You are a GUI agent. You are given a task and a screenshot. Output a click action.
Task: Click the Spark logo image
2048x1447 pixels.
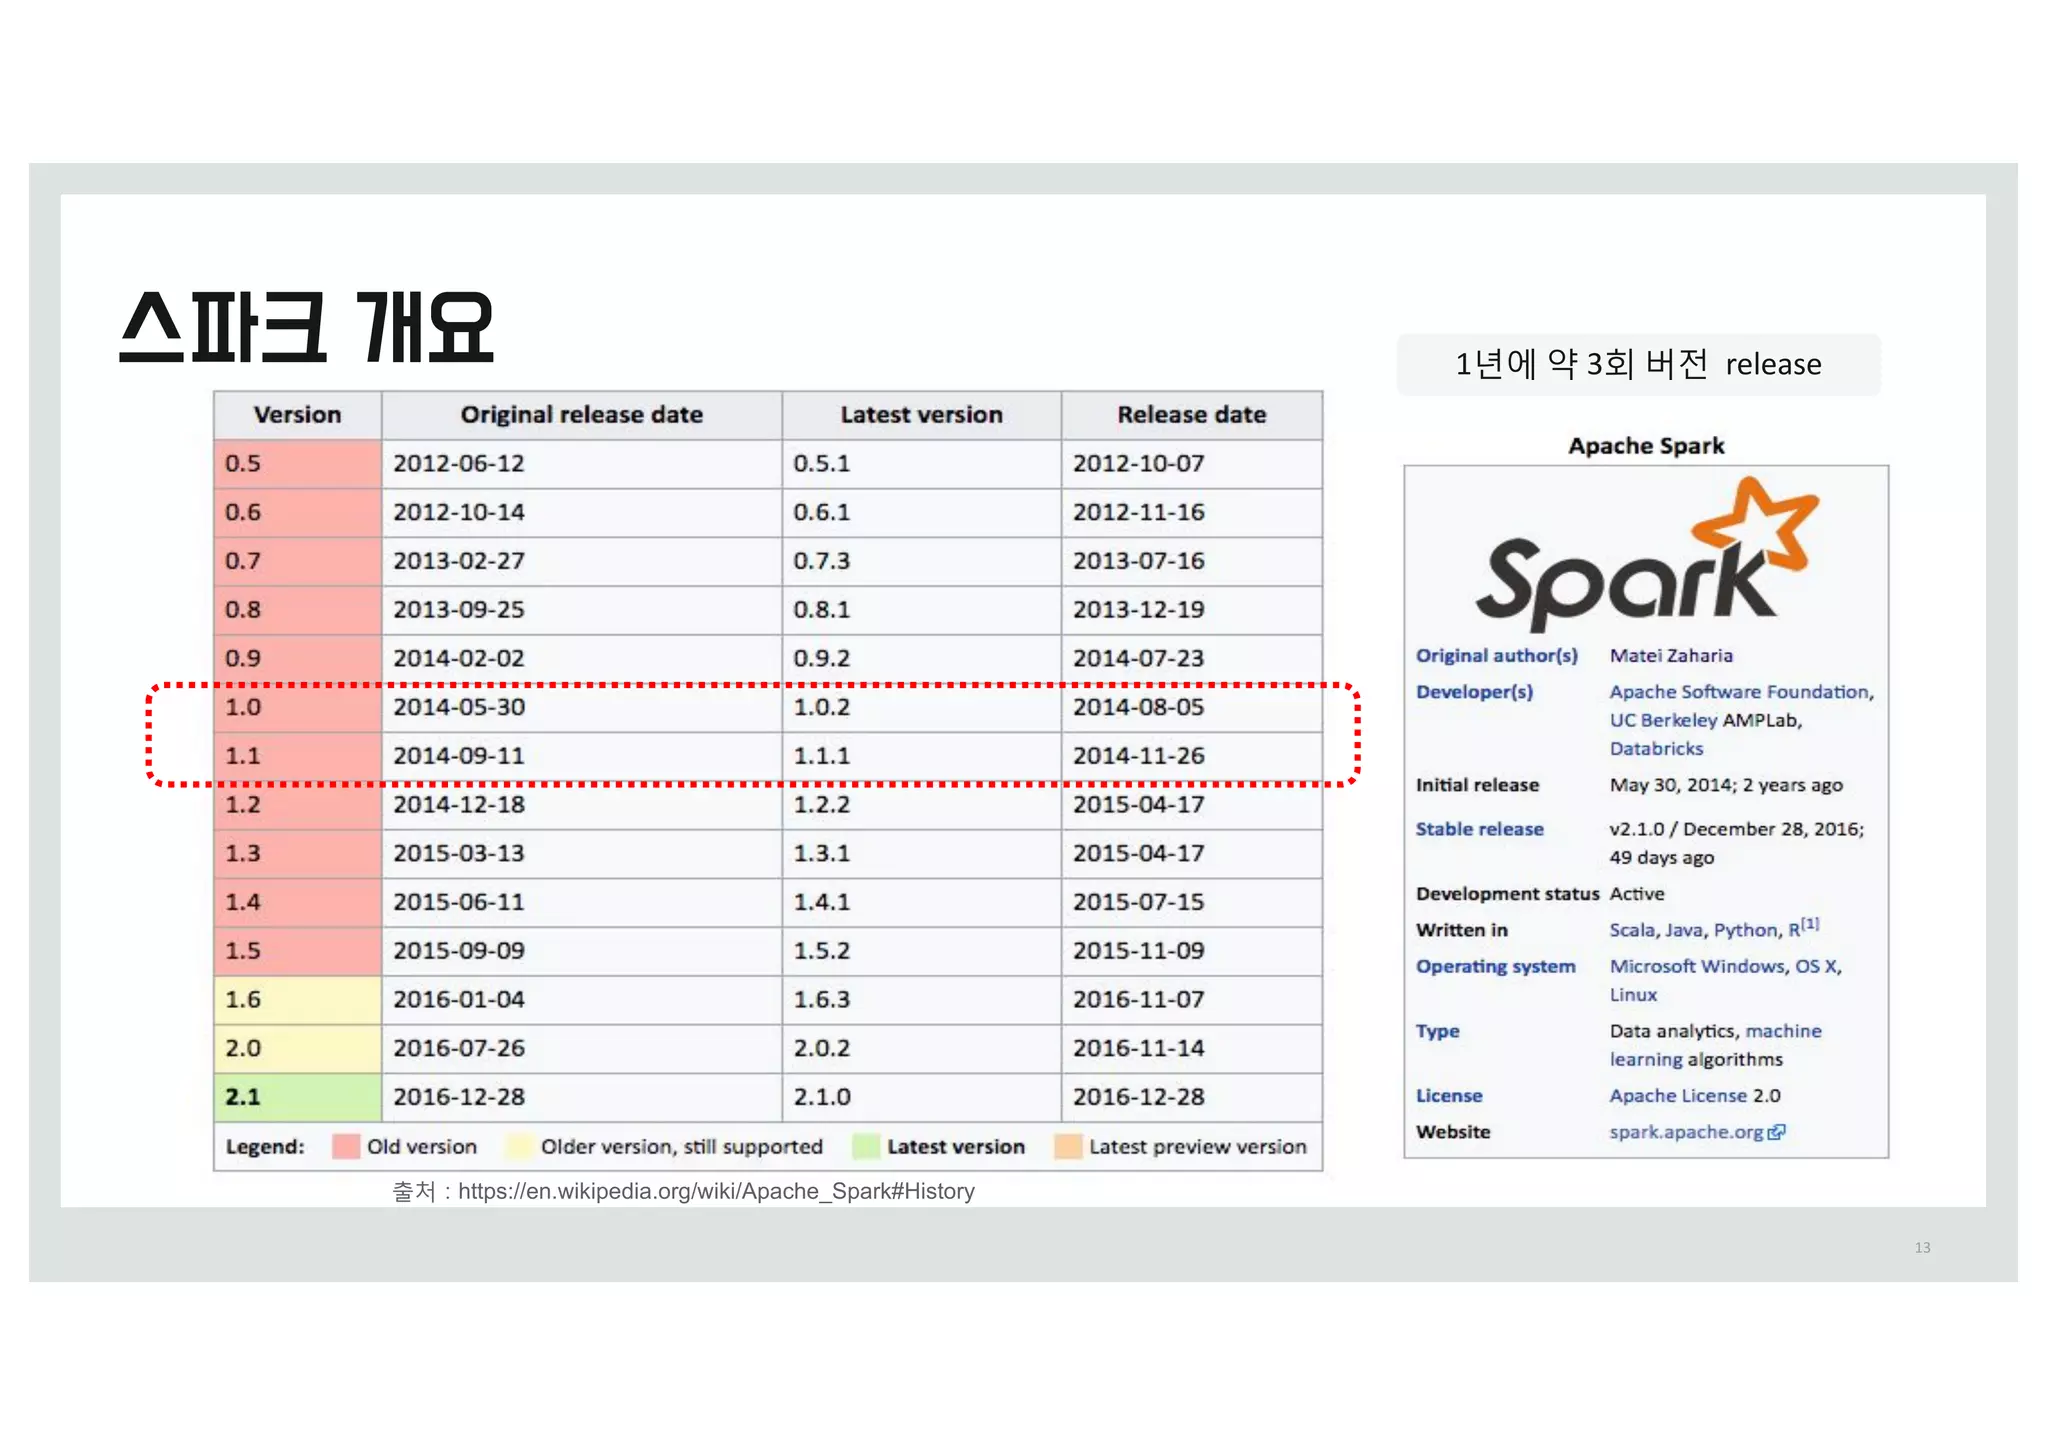pyautogui.click(x=1647, y=555)
